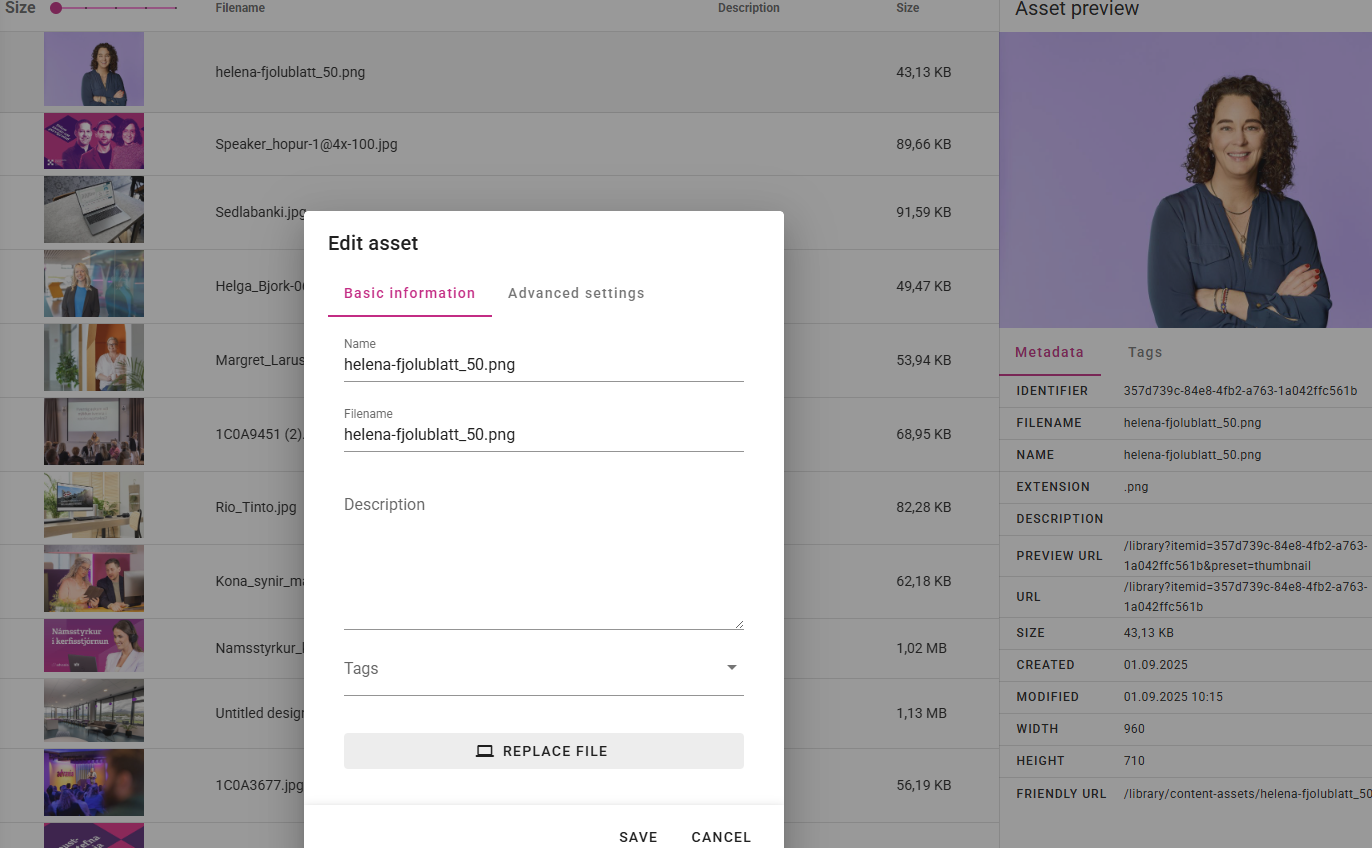Select the Basic information tab
Image resolution: width=1372 pixels, height=848 pixels.
(409, 293)
